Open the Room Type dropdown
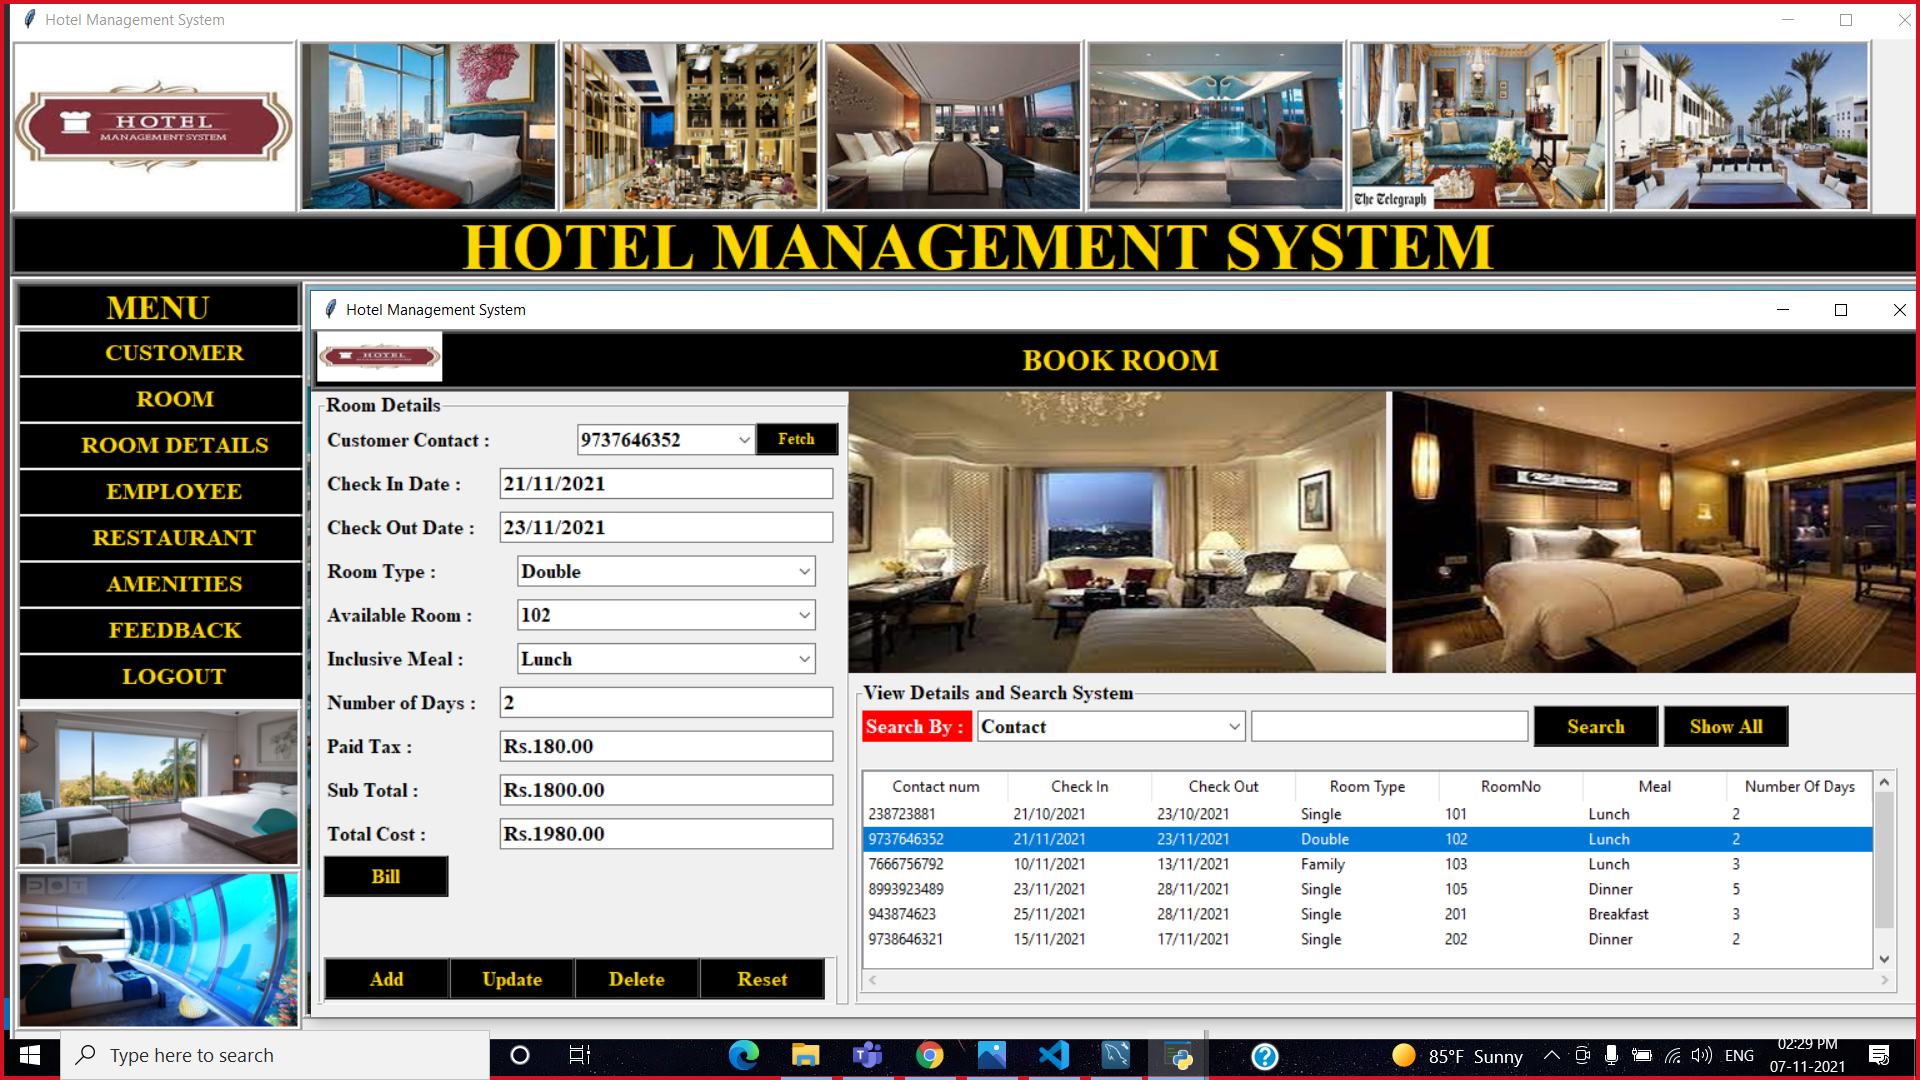Image resolution: width=1920 pixels, height=1080 pixels. [804, 571]
